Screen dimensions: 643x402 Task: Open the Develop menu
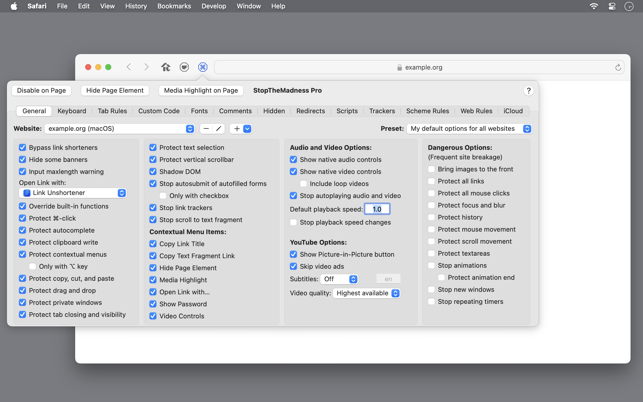(x=214, y=6)
